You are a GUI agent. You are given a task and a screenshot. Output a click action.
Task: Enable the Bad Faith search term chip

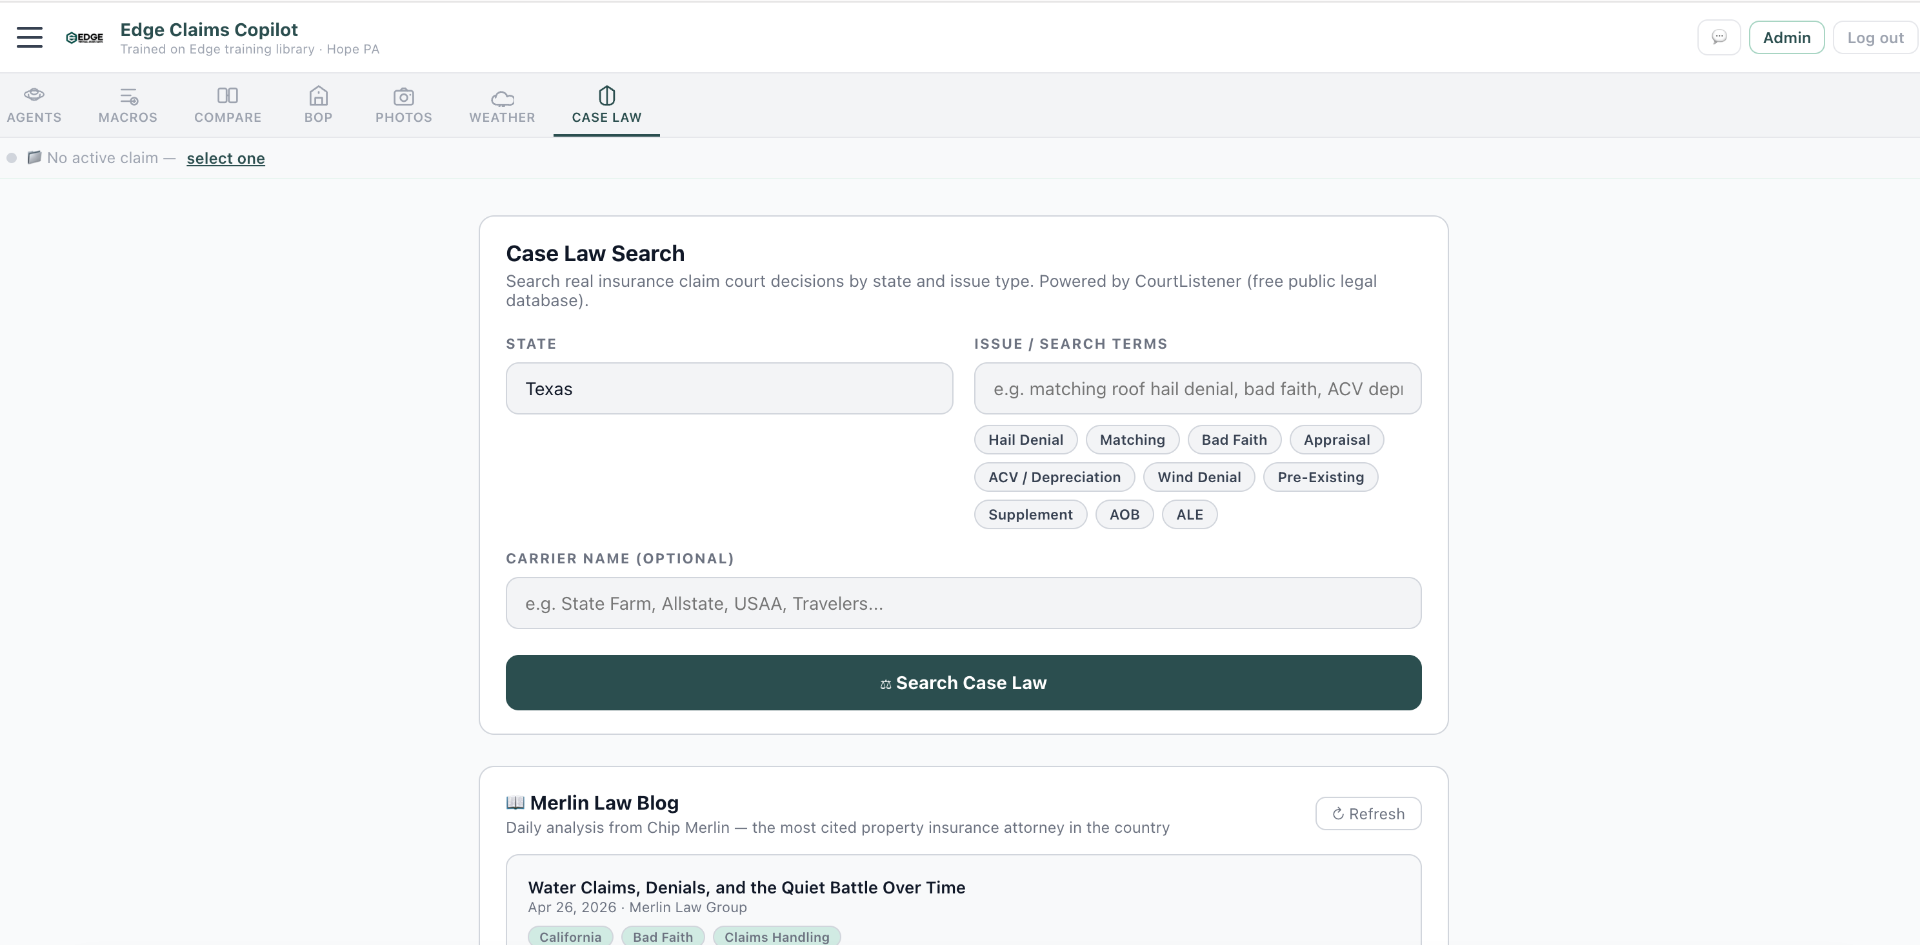pos(1234,440)
